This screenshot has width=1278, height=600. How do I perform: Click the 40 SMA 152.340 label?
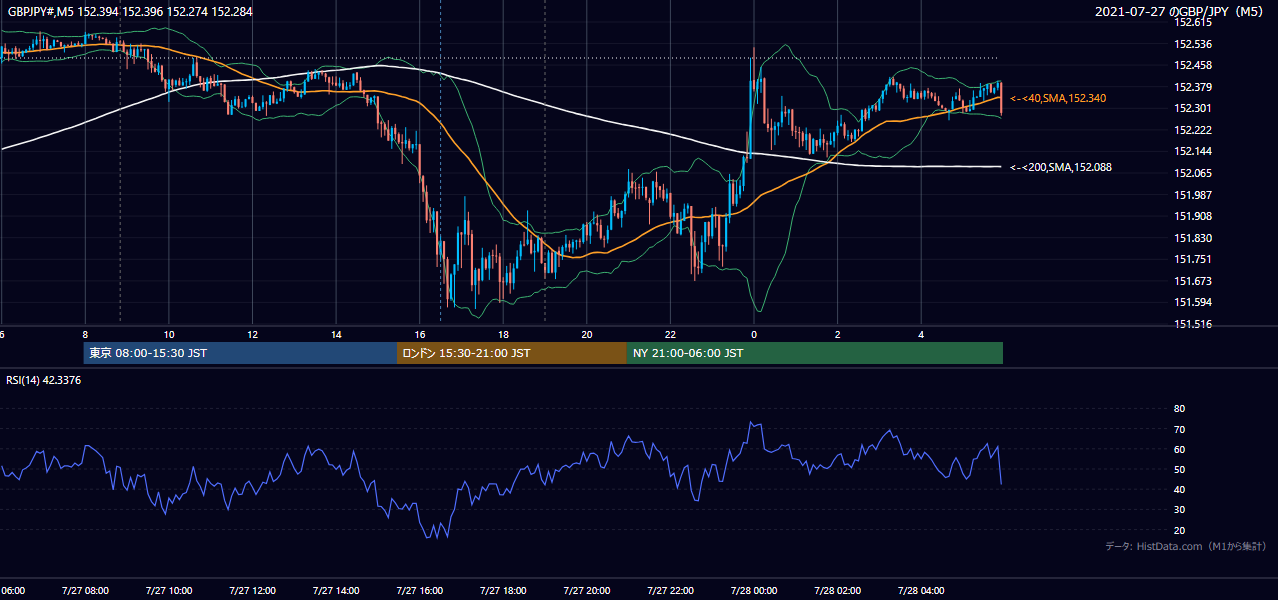(x=1057, y=98)
